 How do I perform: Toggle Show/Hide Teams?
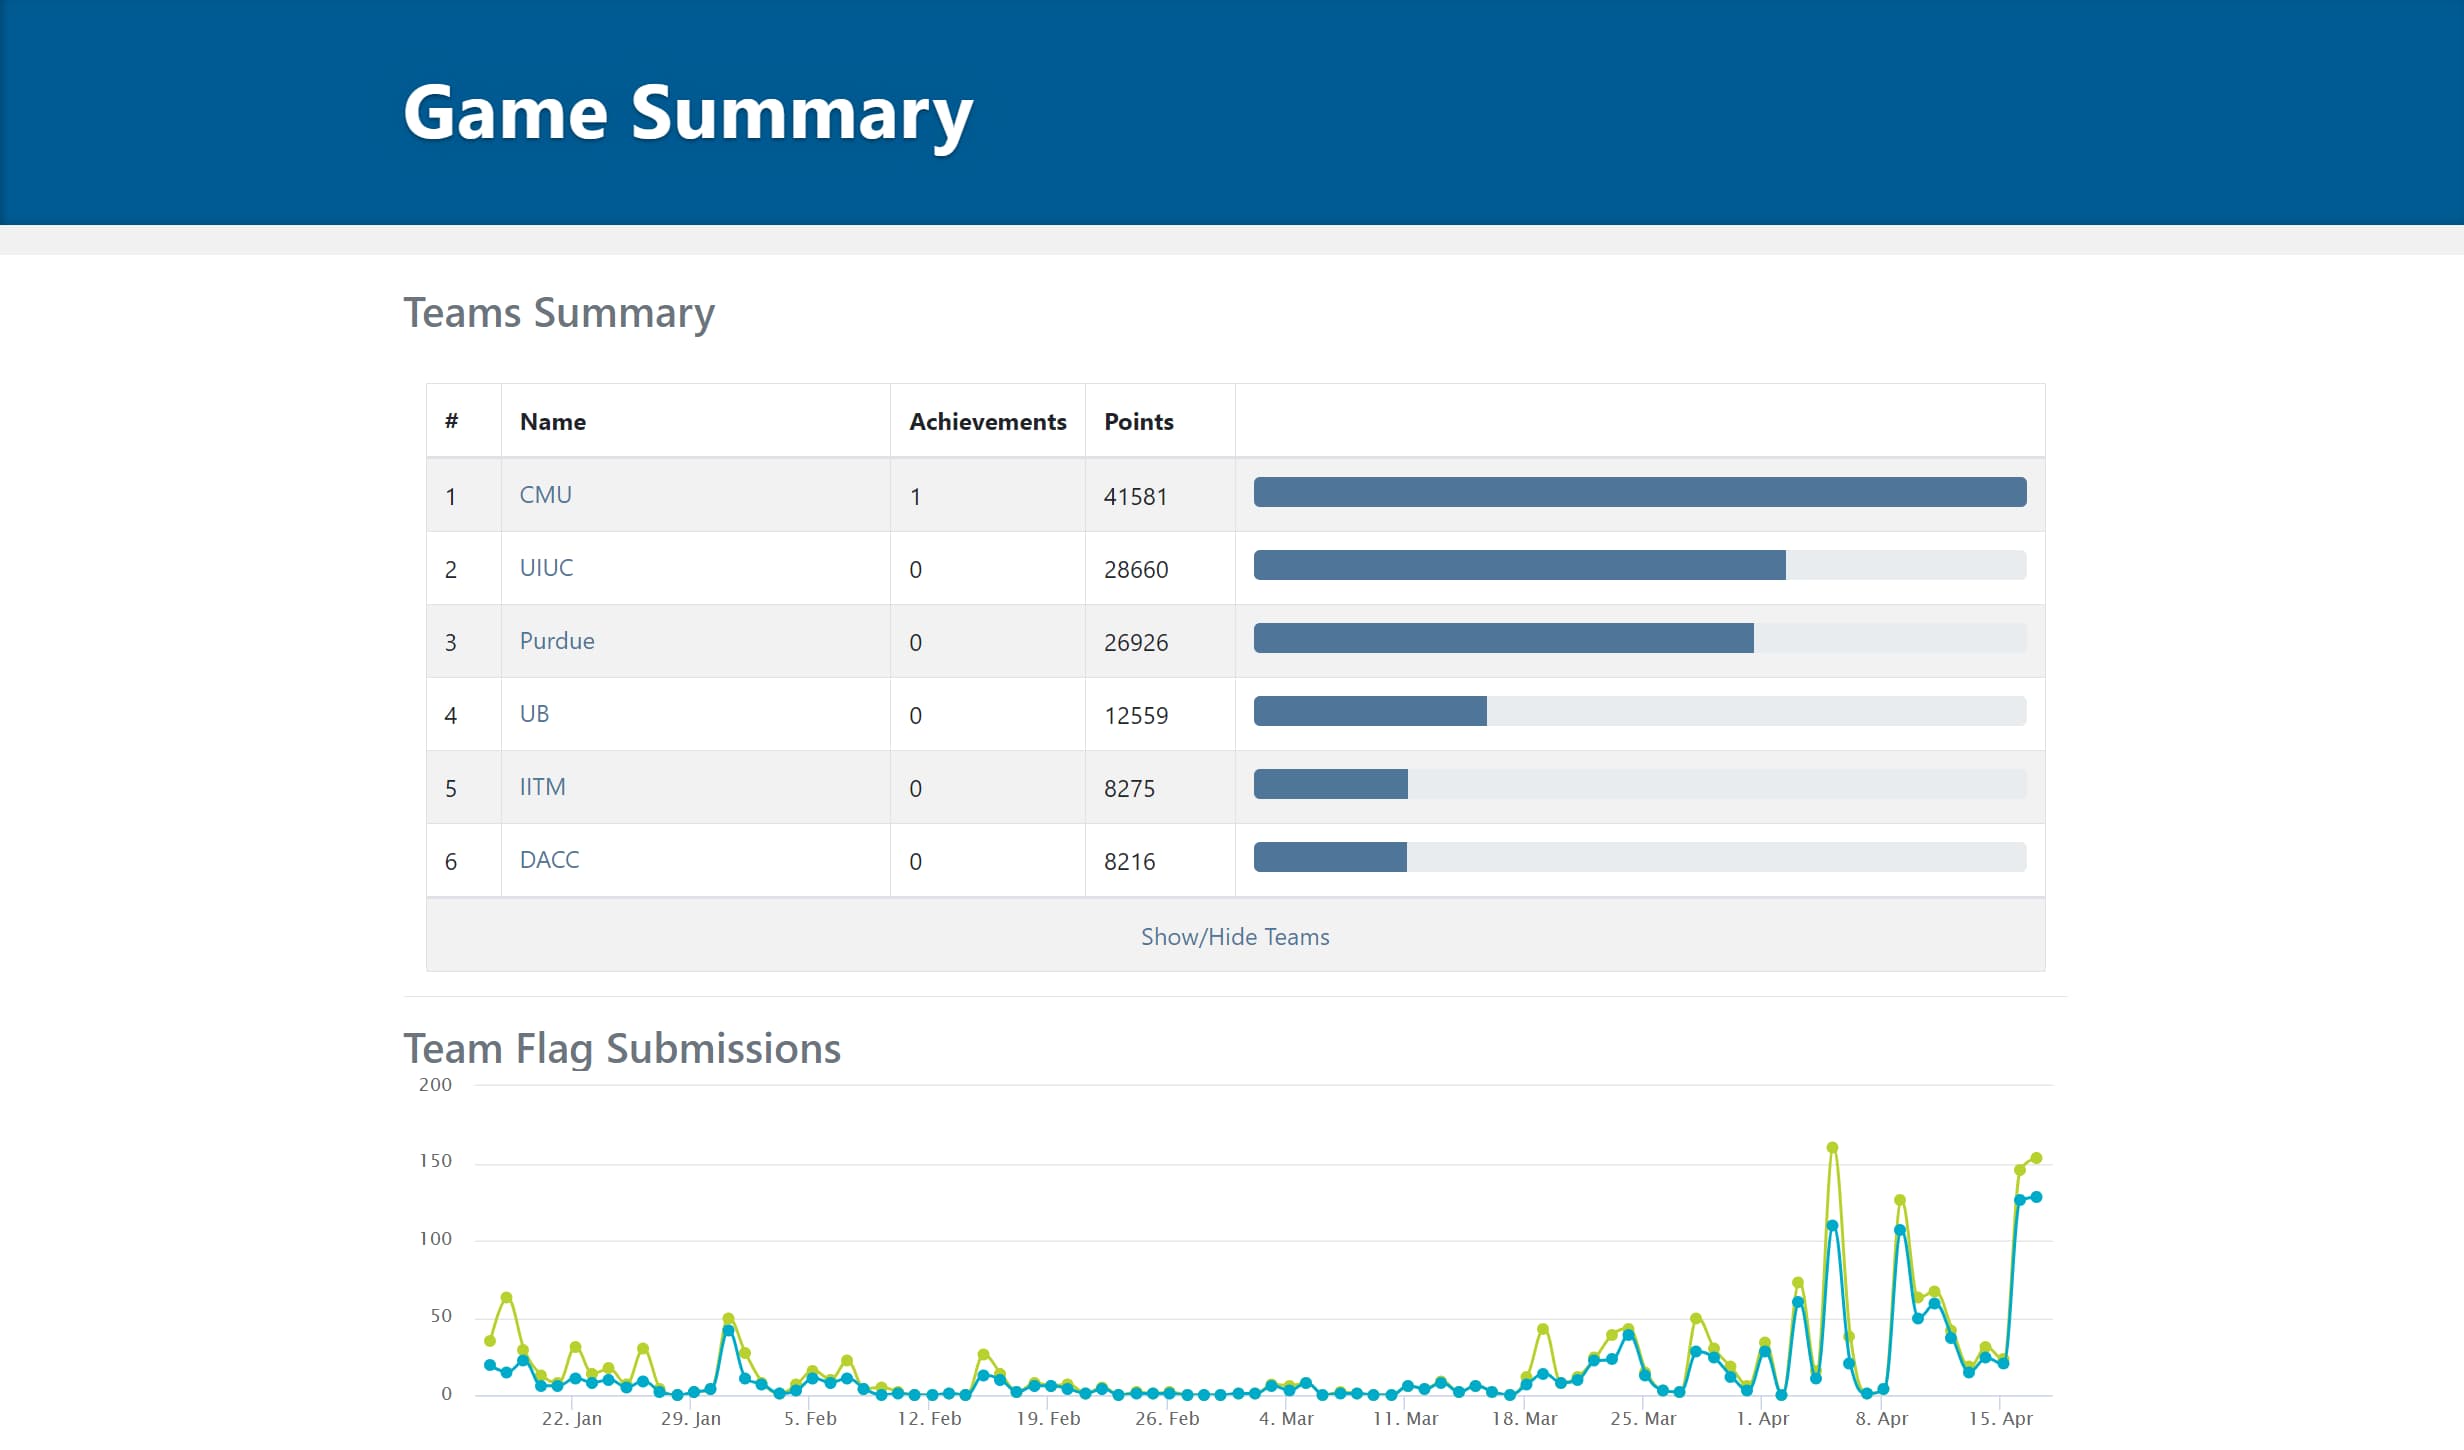point(1234,937)
